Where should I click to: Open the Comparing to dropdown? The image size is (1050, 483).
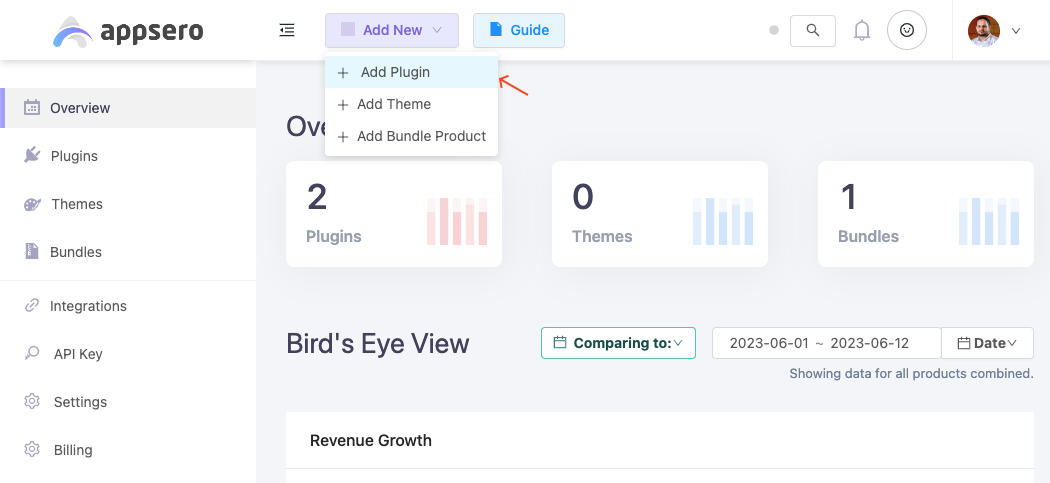(x=618, y=343)
